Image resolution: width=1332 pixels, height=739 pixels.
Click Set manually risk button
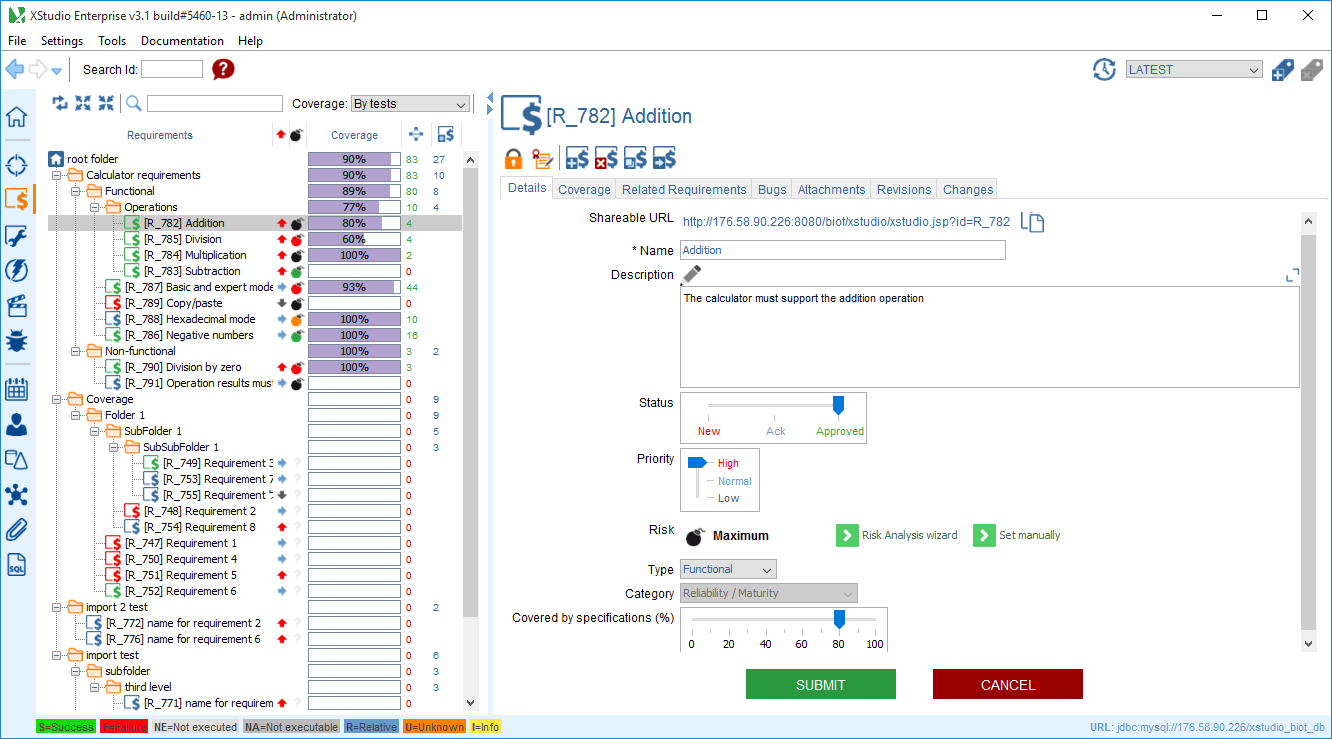(x=1018, y=535)
